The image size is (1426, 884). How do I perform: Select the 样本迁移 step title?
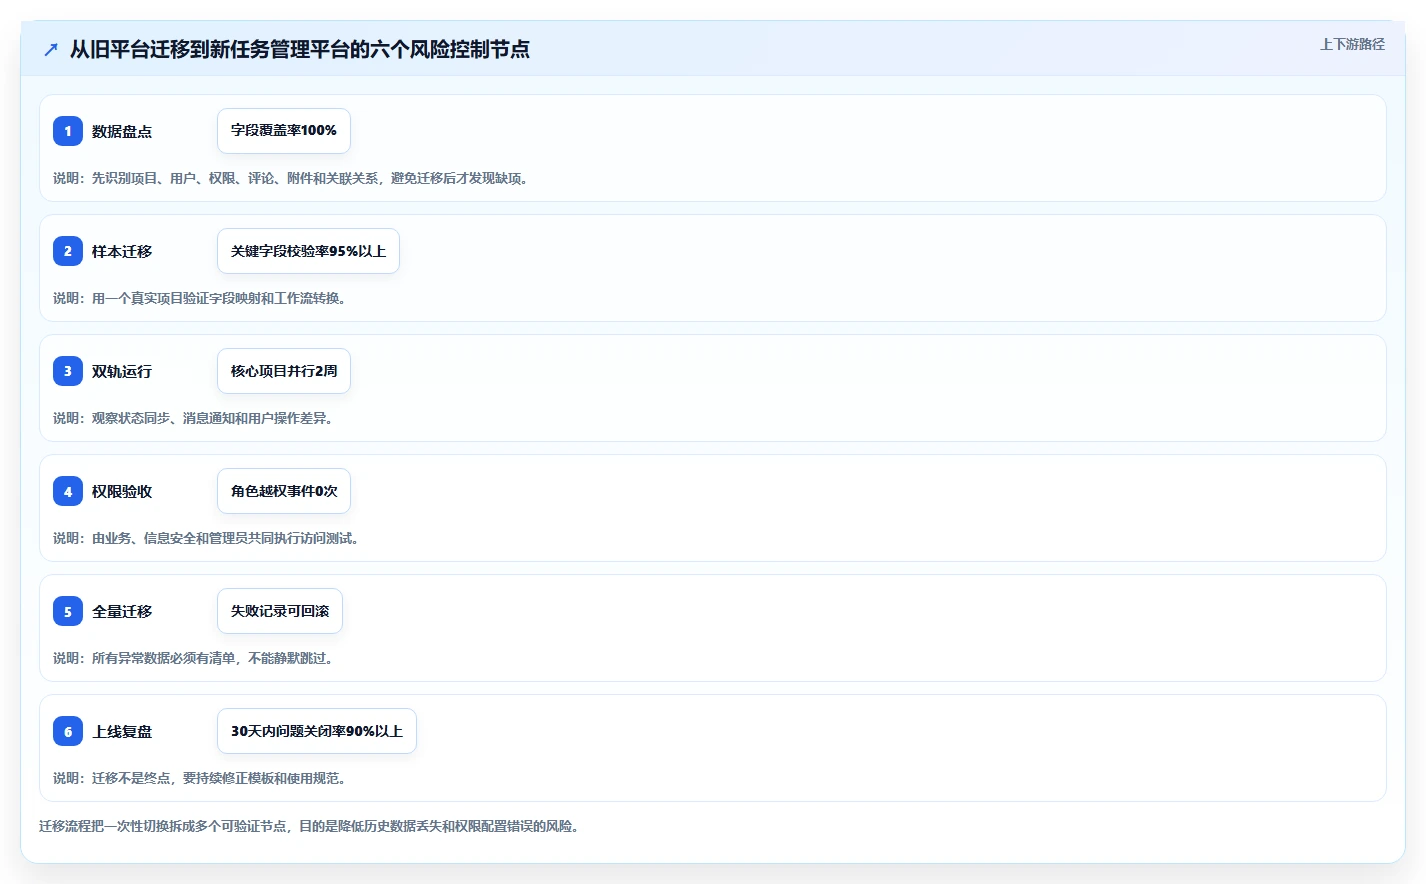122,251
